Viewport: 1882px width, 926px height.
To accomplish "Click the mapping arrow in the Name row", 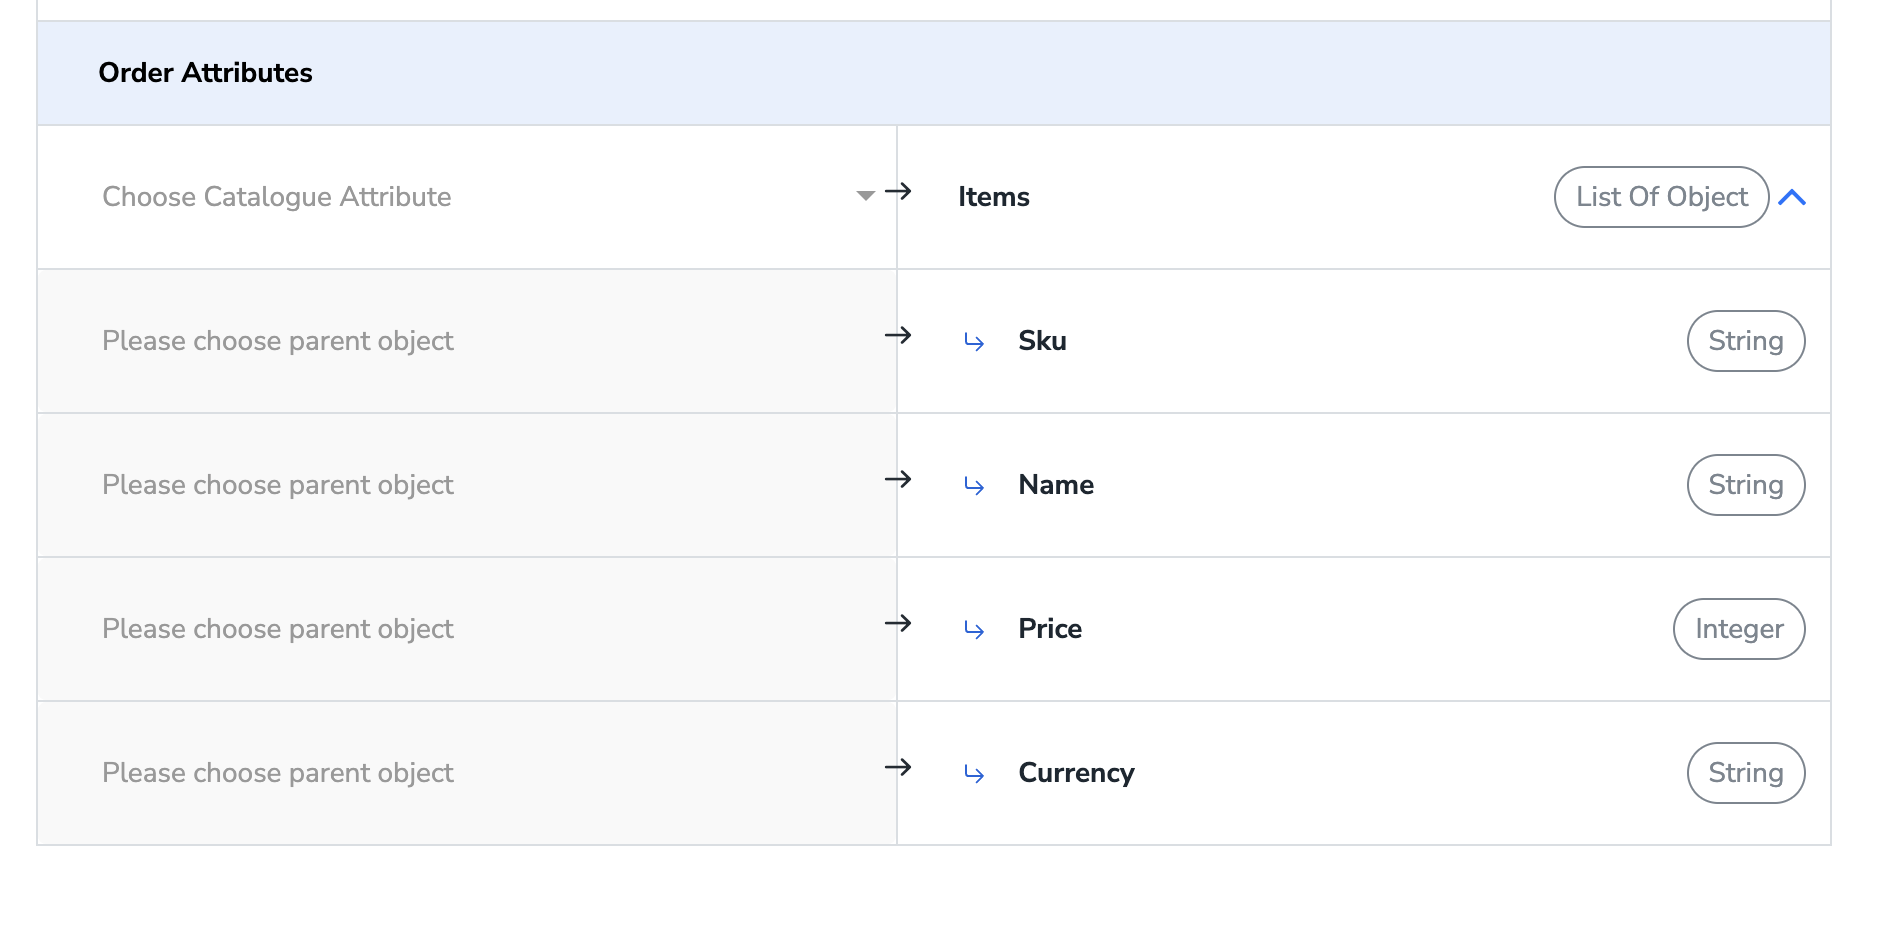I will 898,479.
